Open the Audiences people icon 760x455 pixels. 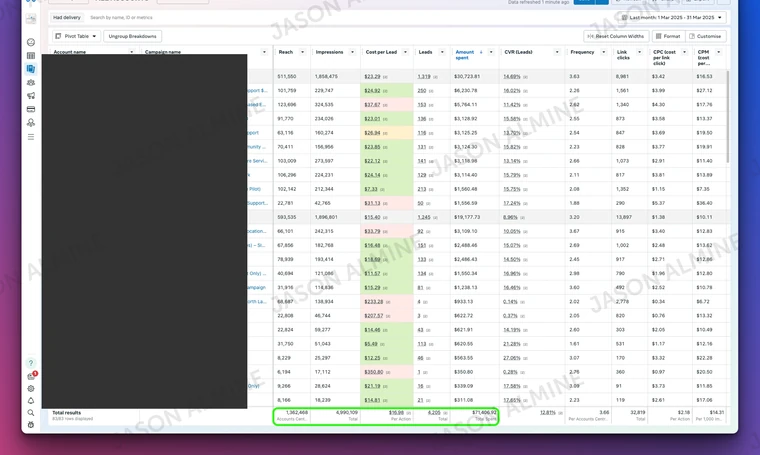click(x=31, y=82)
